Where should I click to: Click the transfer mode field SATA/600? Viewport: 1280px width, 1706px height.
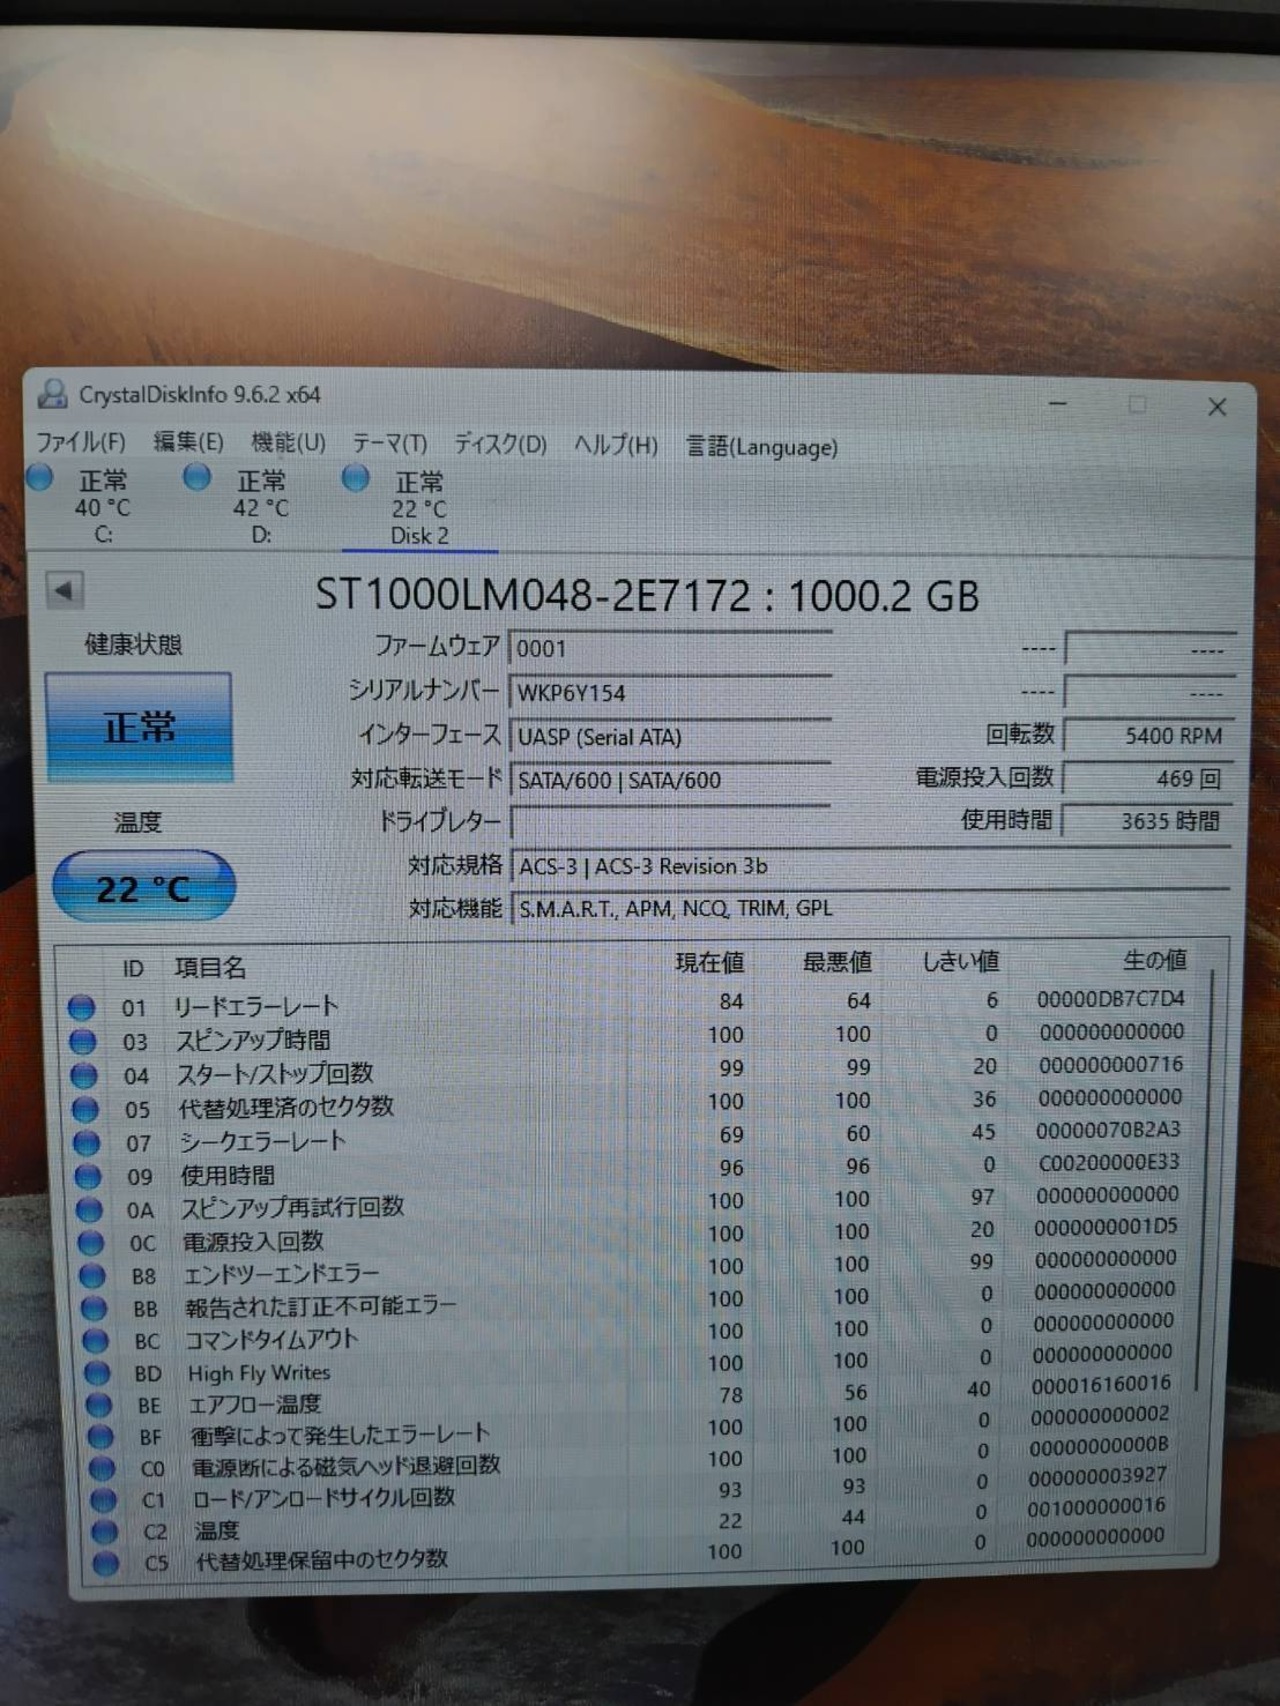pyautogui.click(x=670, y=779)
